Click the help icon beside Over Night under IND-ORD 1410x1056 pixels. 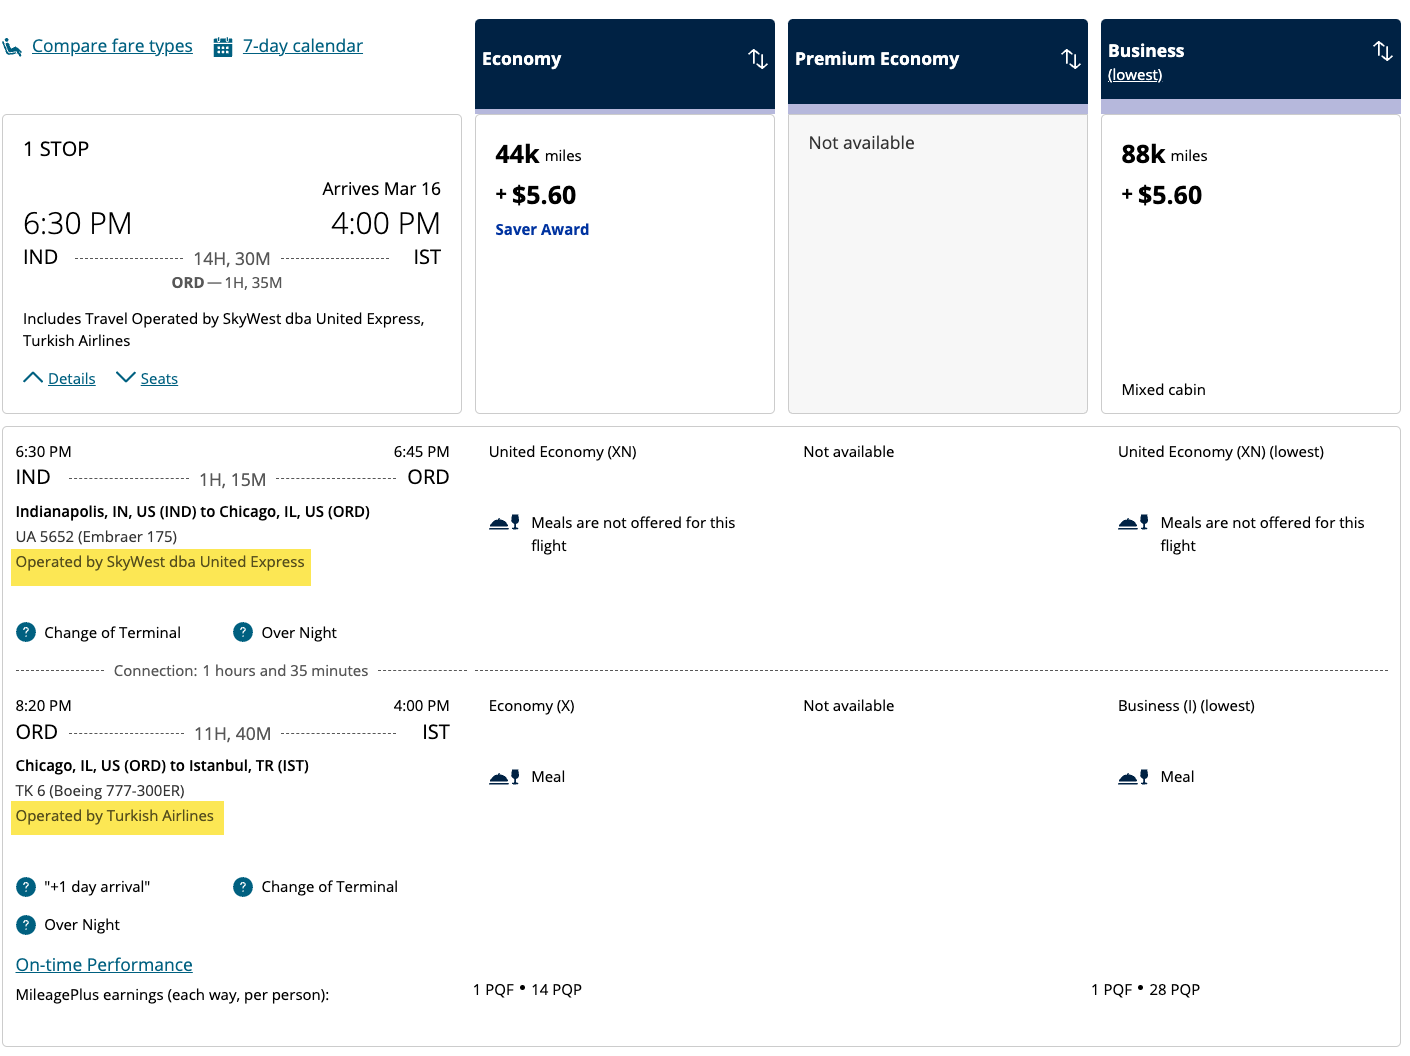pyautogui.click(x=243, y=632)
